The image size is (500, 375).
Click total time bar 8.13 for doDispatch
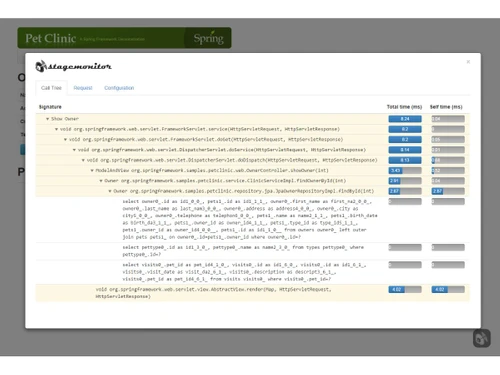pos(405,160)
